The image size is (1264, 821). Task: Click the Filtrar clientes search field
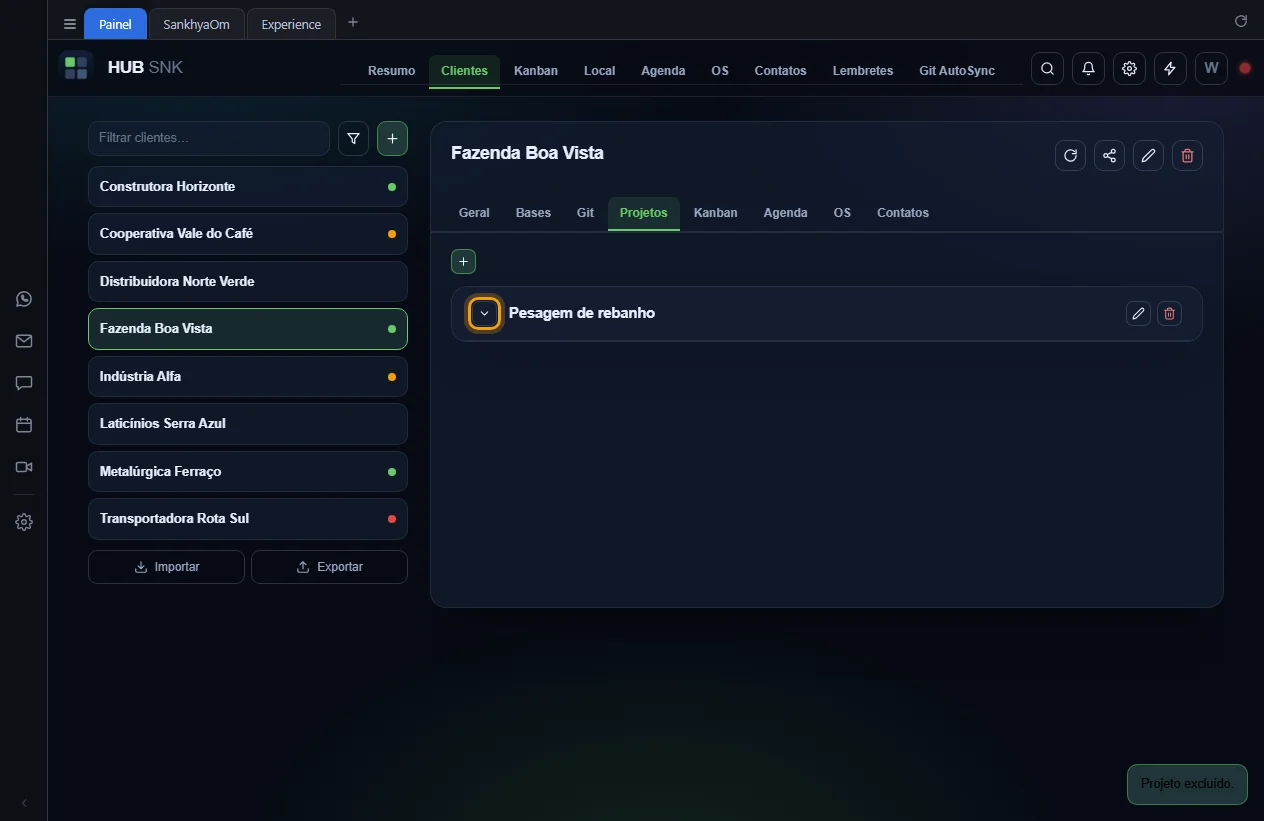tap(209, 138)
